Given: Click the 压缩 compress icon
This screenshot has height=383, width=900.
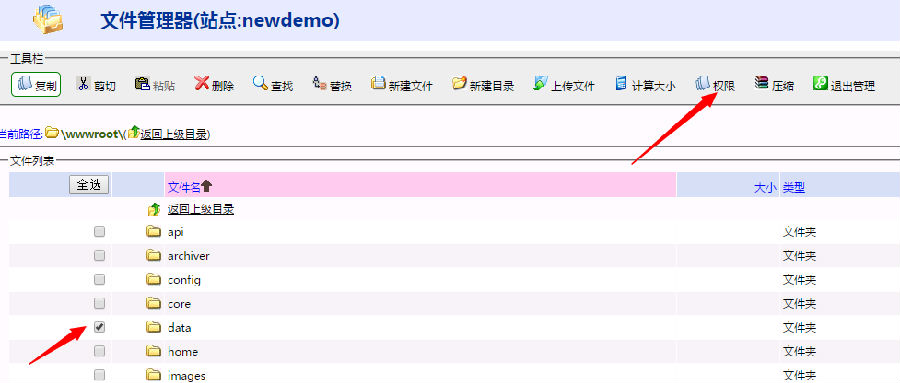Looking at the screenshot, I should 762,83.
